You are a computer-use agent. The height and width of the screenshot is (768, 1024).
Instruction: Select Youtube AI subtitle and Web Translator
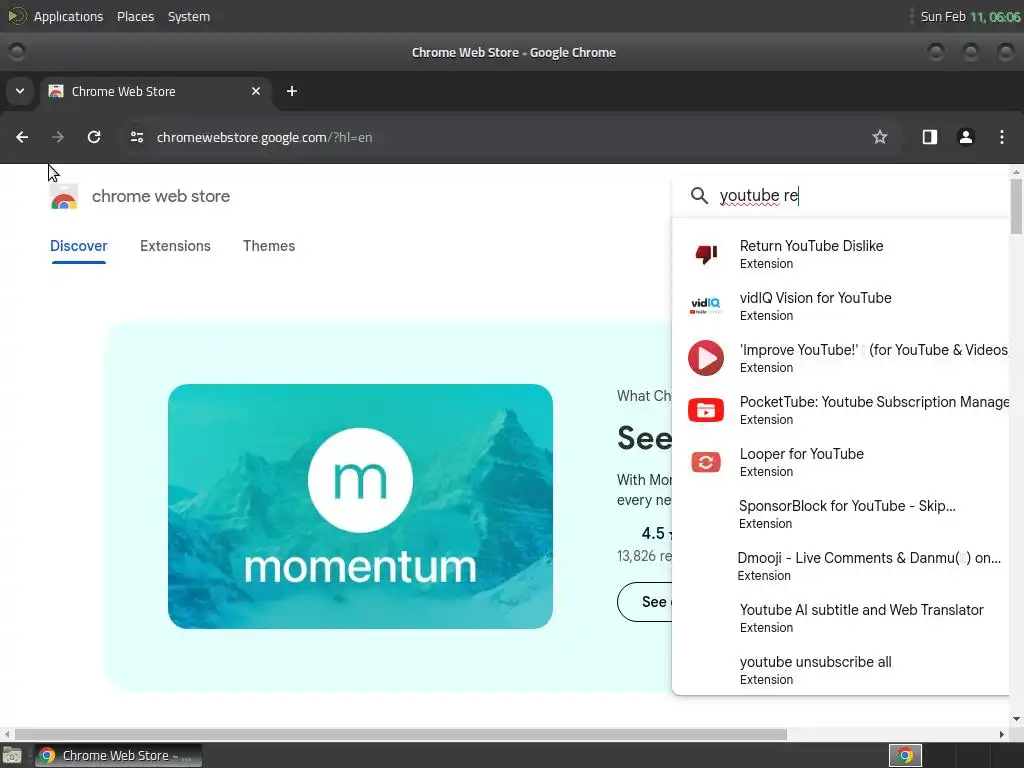pos(841,618)
